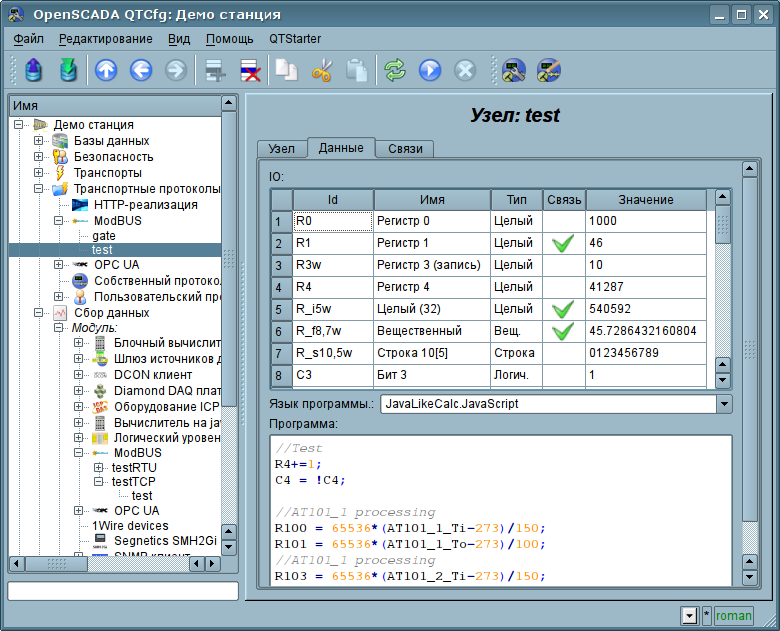
Task: Click the Segnetics SMH2Gi device icon
Action: (100, 541)
